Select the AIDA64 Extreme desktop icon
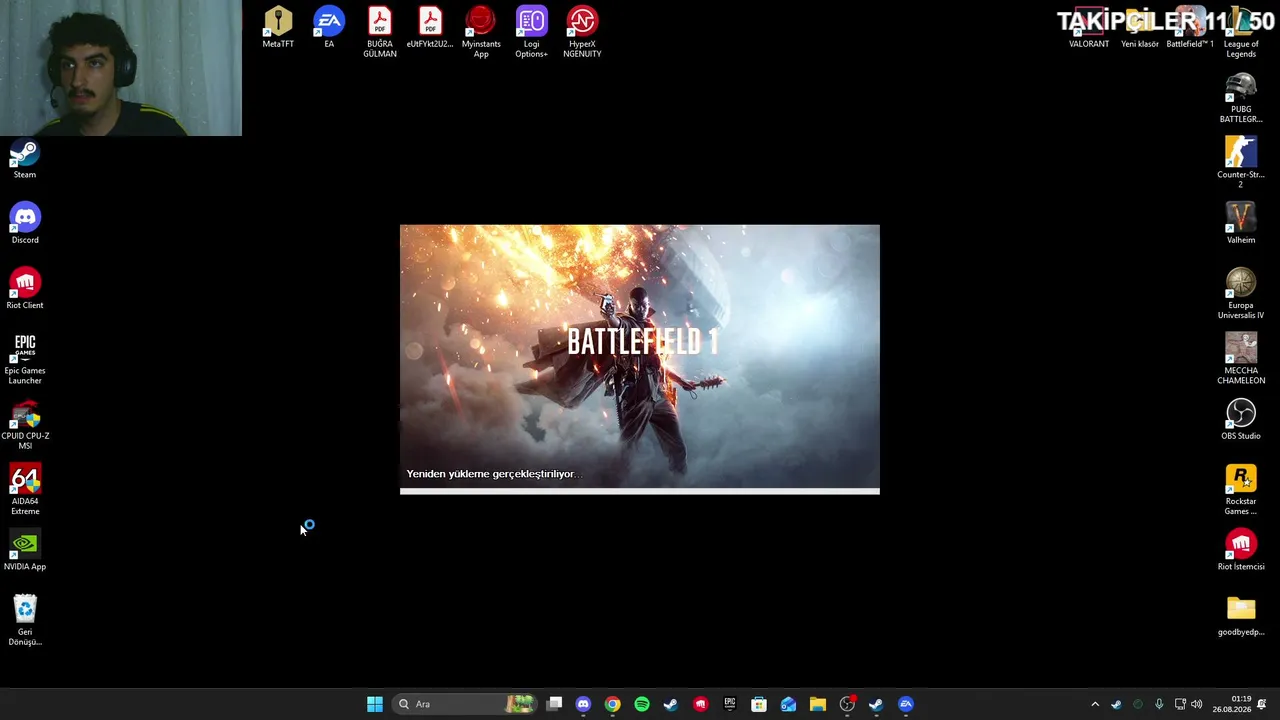The height and width of the screenshot is (720, 1280). coord(25,490)
